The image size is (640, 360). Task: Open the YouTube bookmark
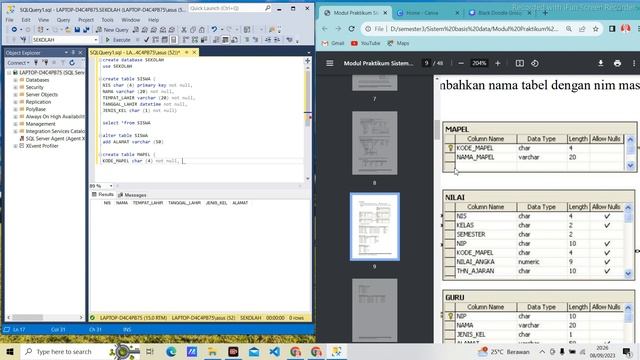tap(366, 43)
